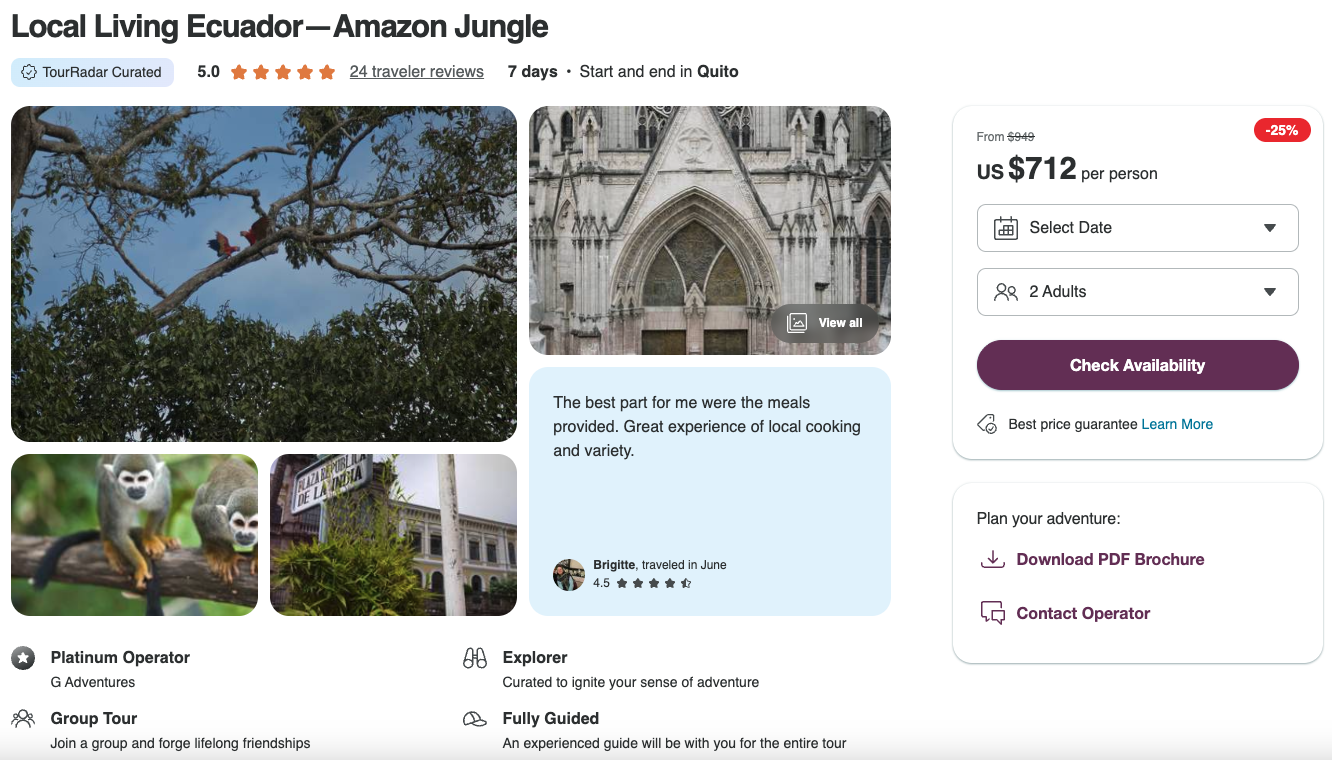Expand the 2 Adults traveler dropdown arrow
The image size is (1332, 760).
tap(1269, 292)
